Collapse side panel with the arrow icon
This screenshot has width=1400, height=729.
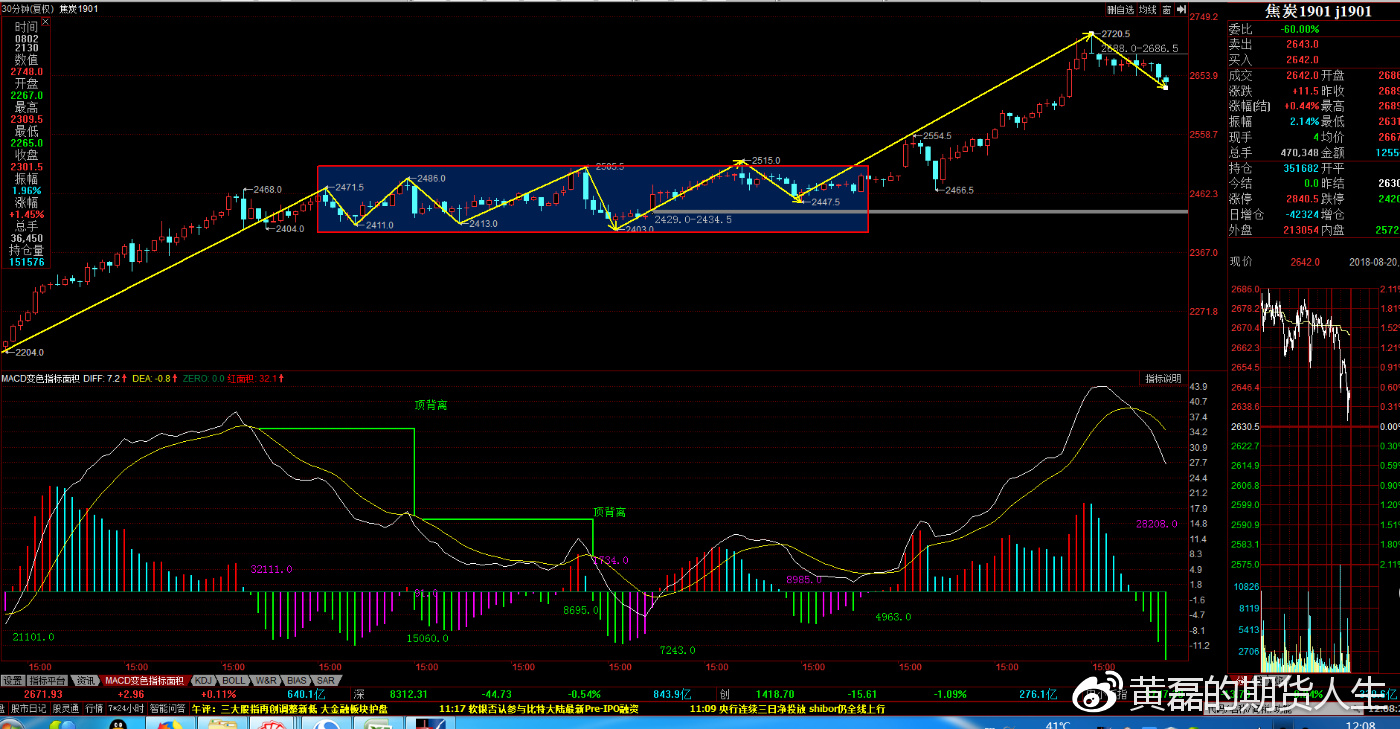1179,10
